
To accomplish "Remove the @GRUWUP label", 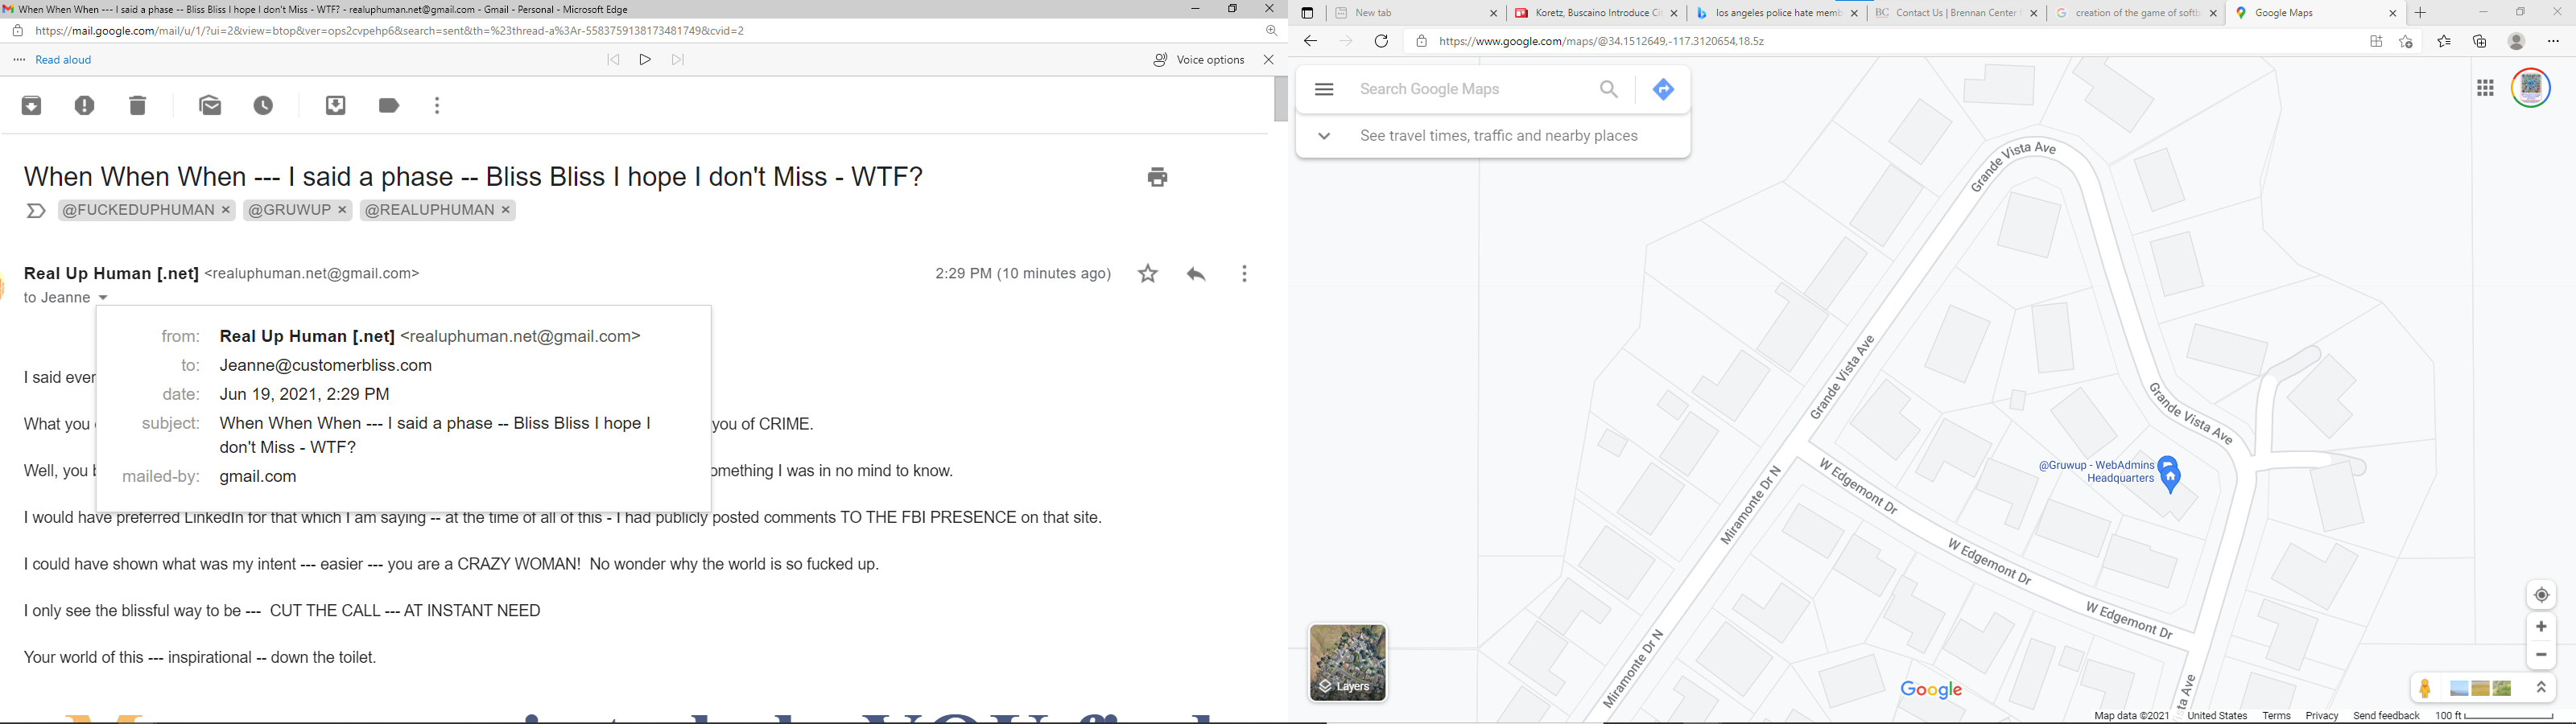I will tap(343, 210).
